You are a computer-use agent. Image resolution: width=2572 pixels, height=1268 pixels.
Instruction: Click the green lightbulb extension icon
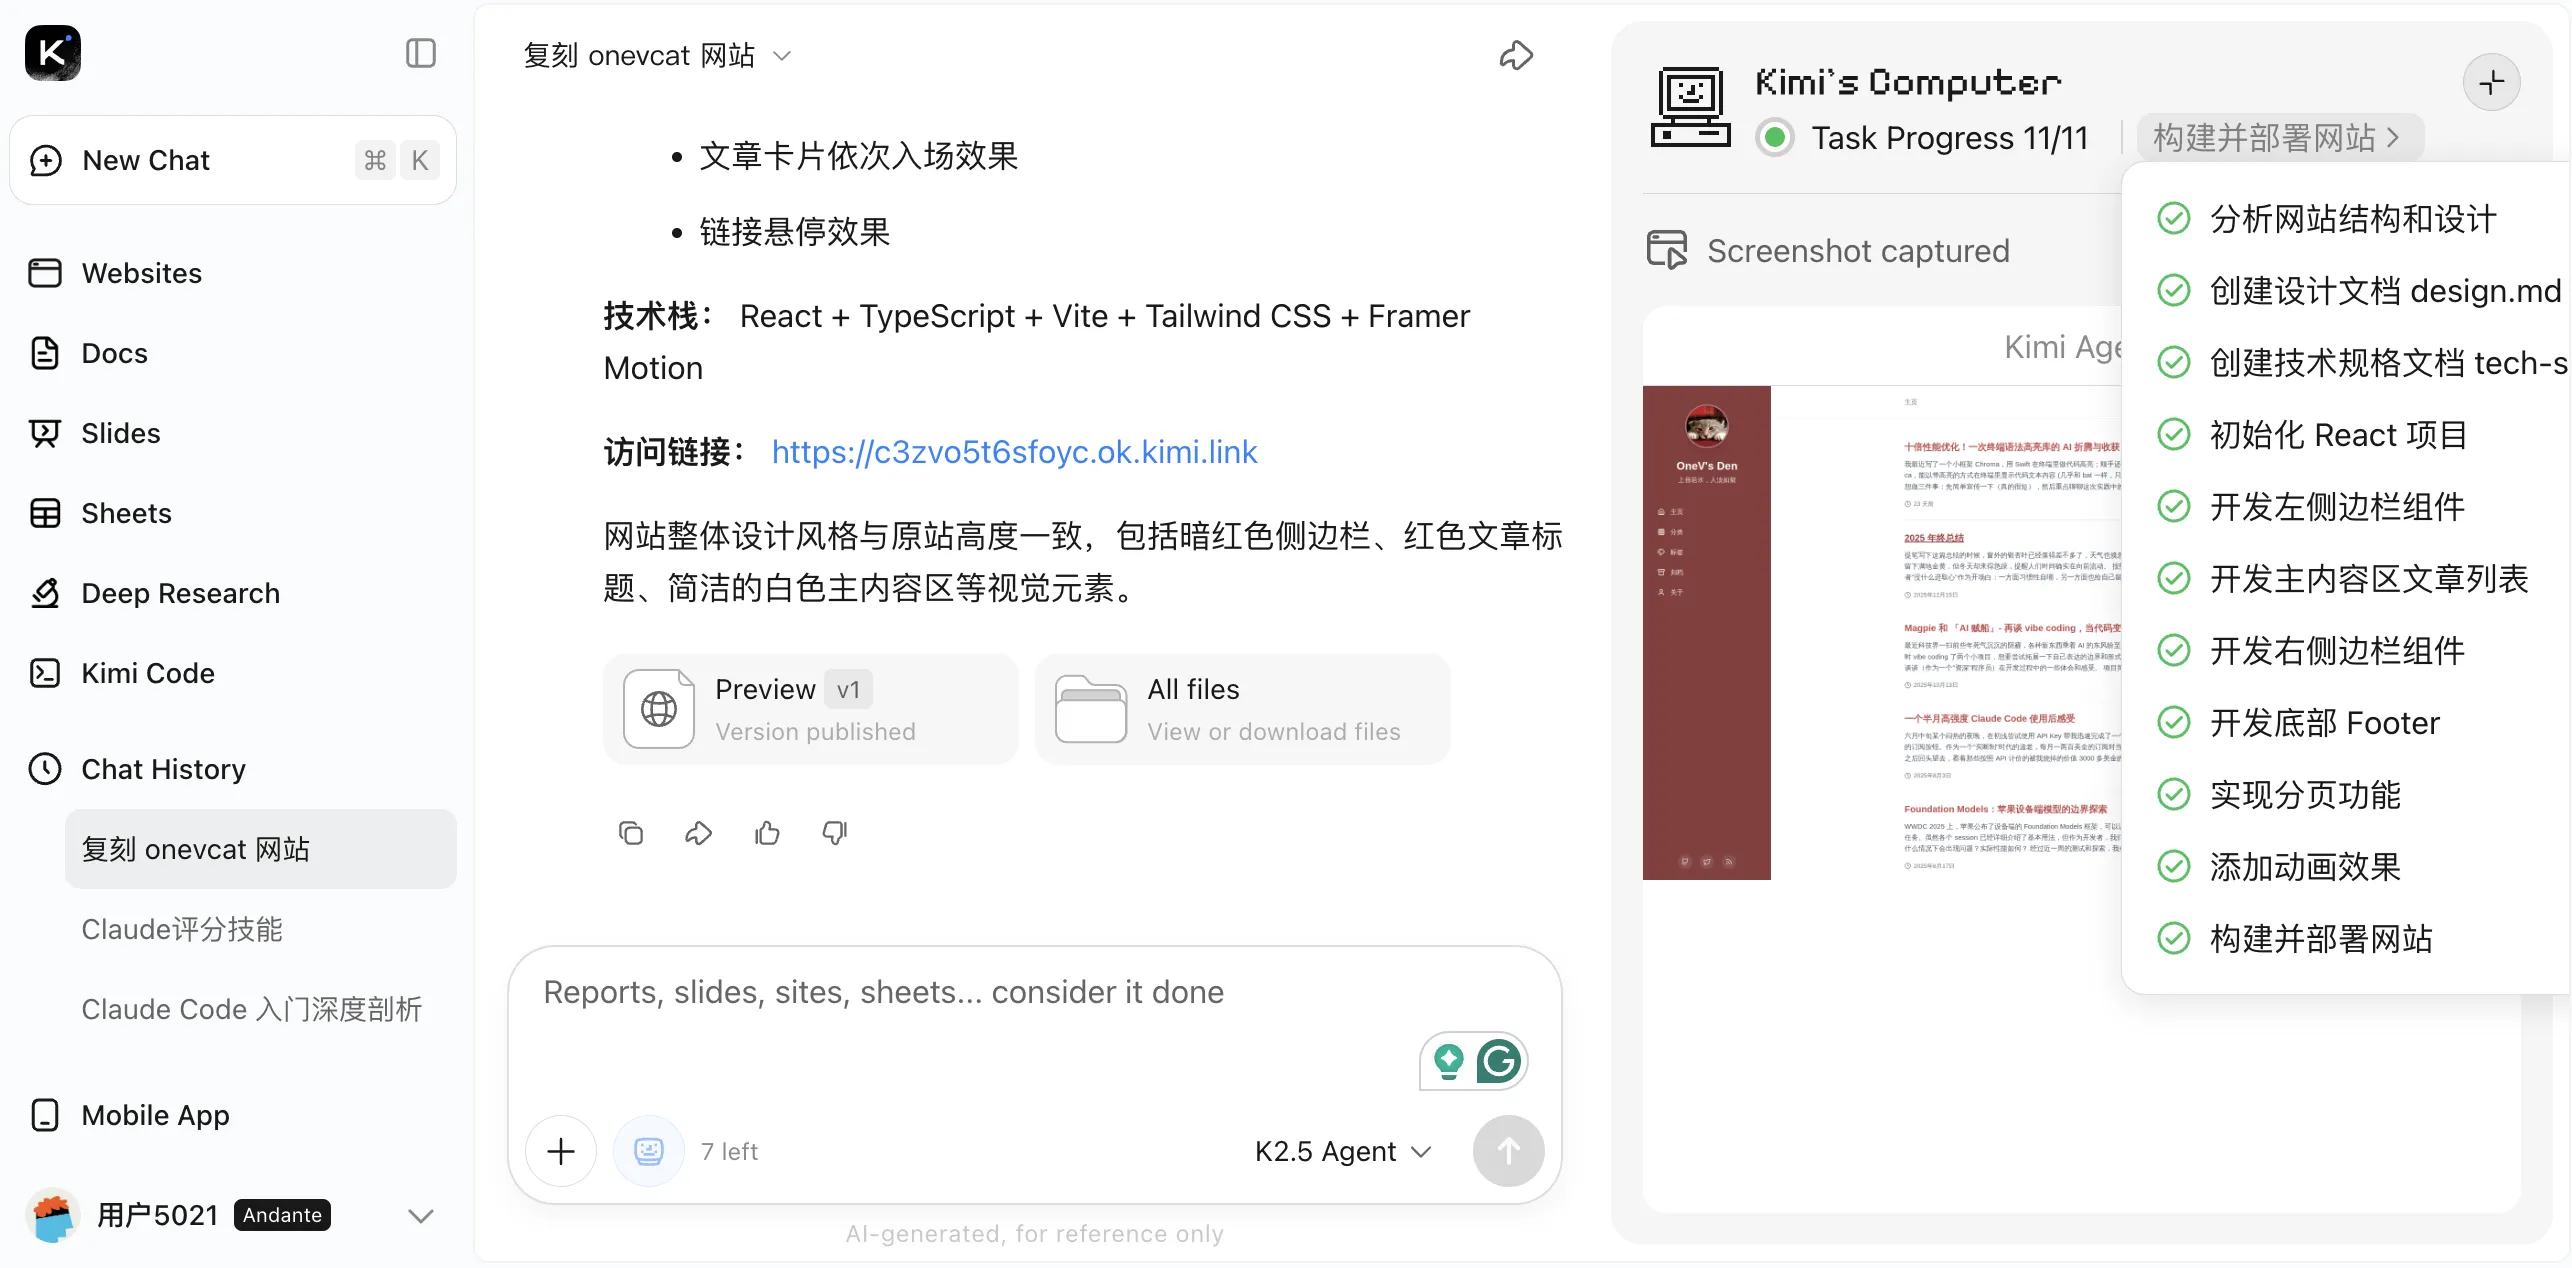pyautogui.click(x=1448, y=1061)
